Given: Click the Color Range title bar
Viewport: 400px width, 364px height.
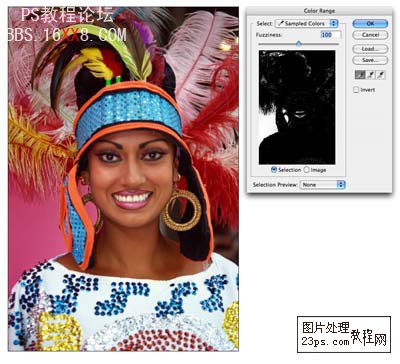Looking at the screenshot, I should tap(319, 11).
